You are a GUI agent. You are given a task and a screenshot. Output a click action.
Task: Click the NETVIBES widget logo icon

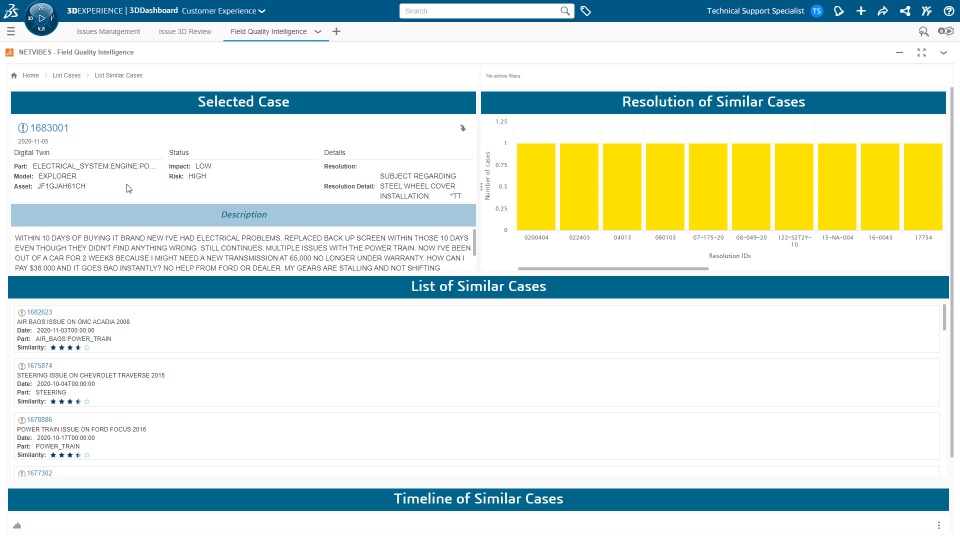pyautogui.click(x=9, y=53)
